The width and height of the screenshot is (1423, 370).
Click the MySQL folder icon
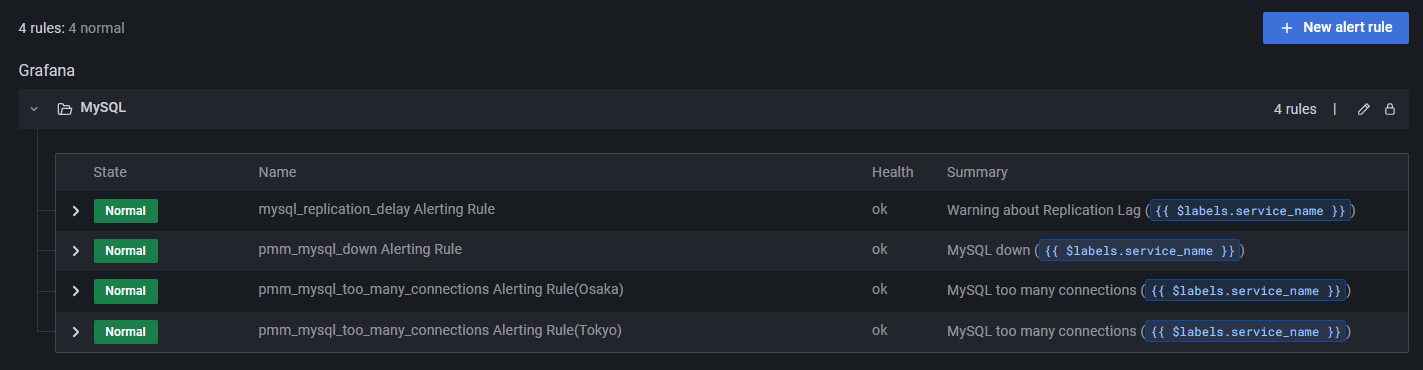(64, 109)
